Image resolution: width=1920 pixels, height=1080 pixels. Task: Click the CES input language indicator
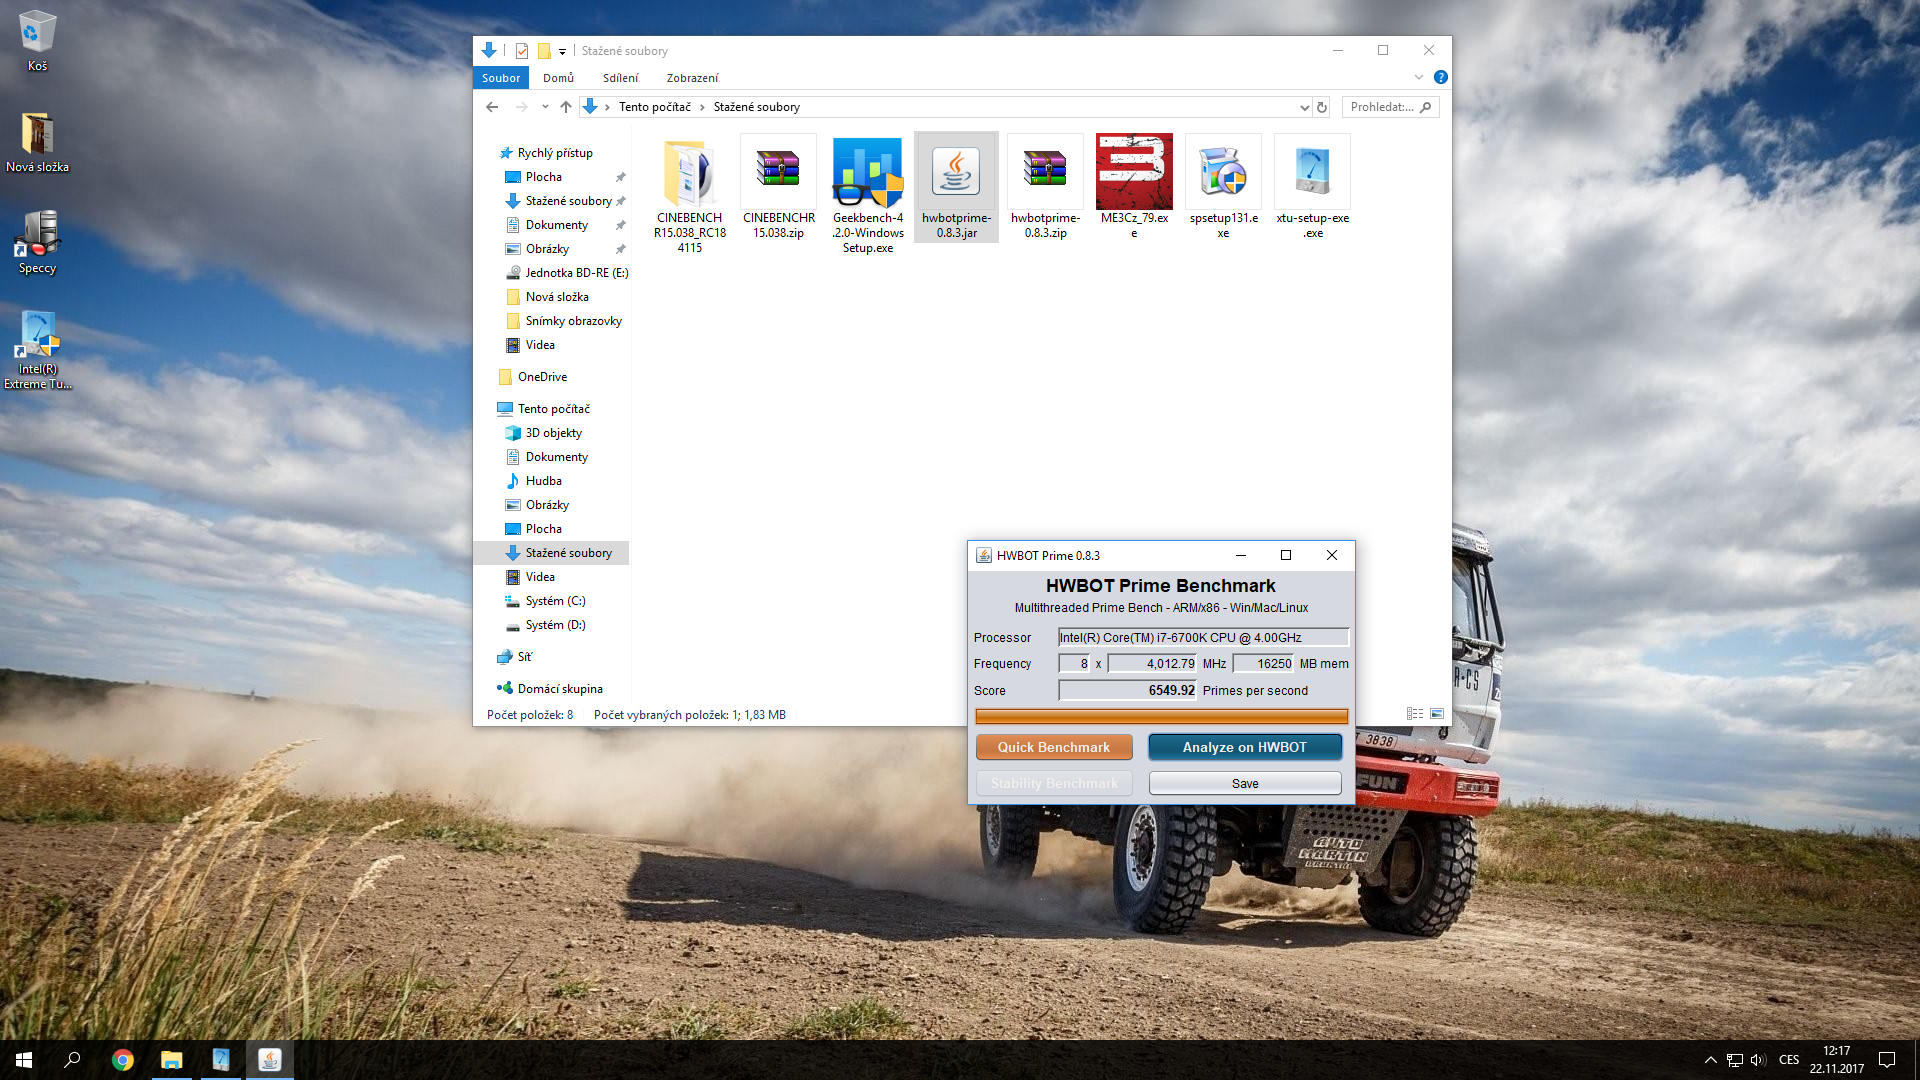tap(1789, 1060)
